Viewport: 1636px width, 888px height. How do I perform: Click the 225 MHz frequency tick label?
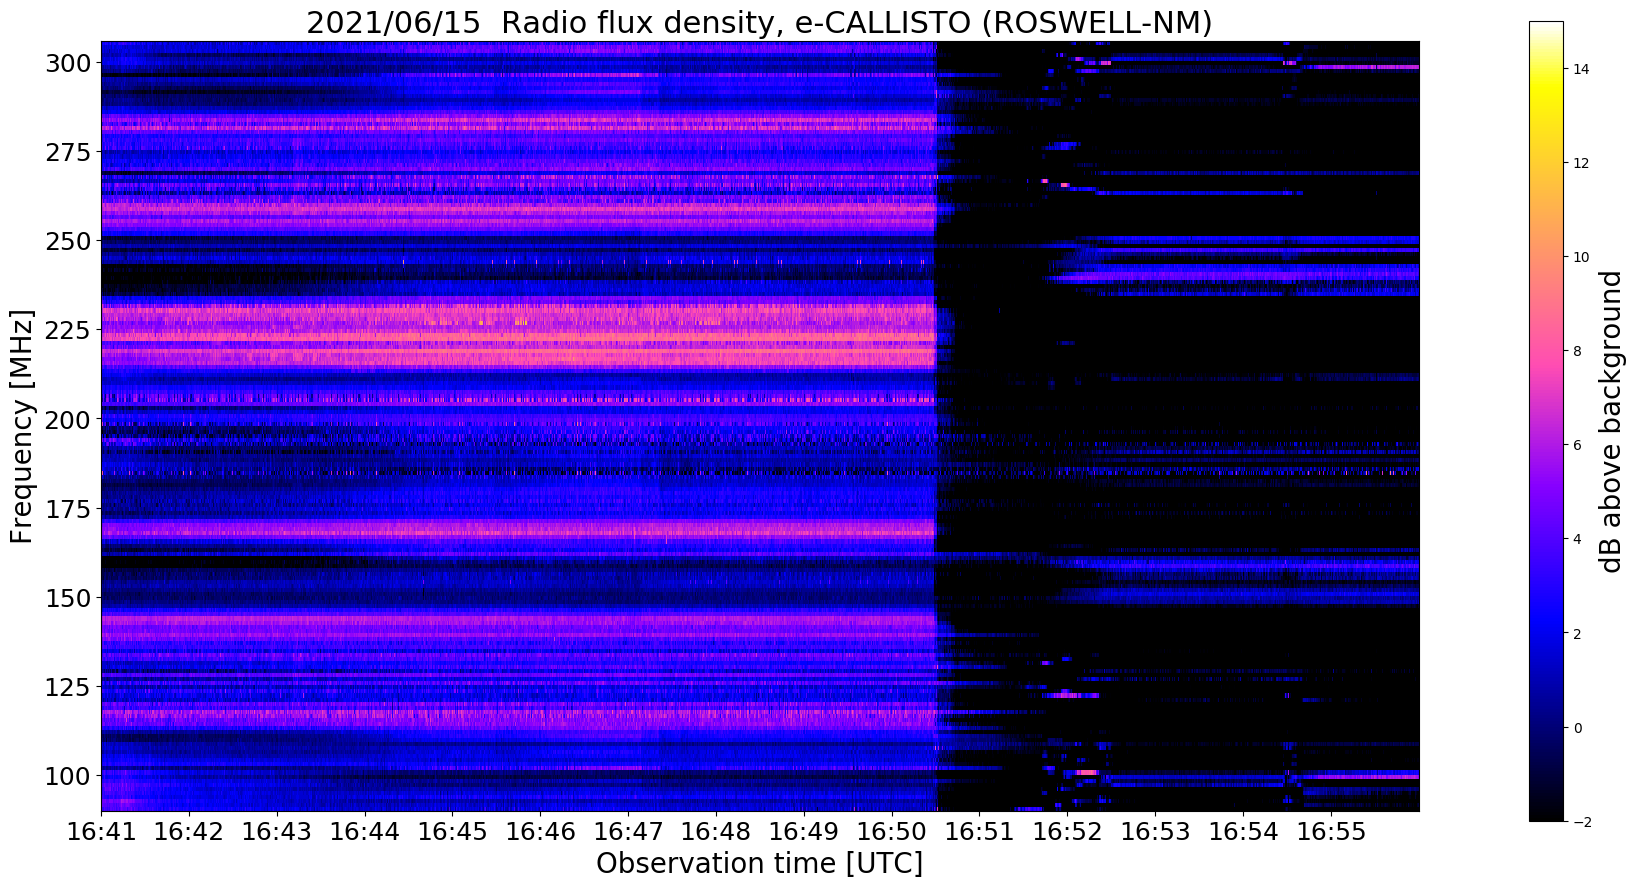[x=67, y=330]
